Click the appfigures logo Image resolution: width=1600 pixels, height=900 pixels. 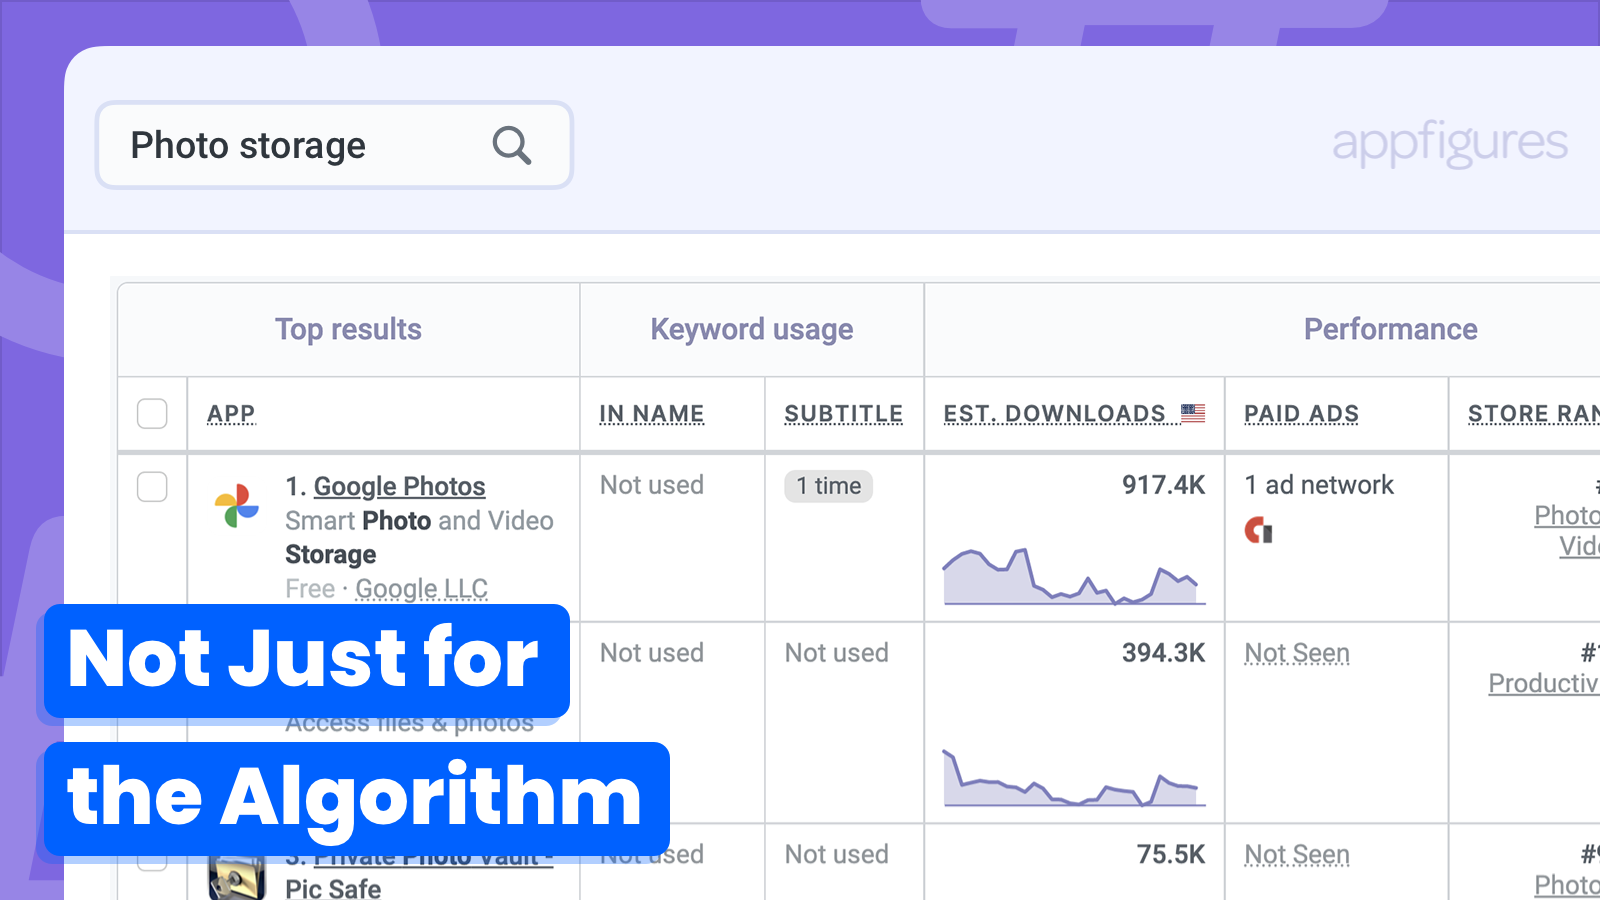tap(1449, 144)
